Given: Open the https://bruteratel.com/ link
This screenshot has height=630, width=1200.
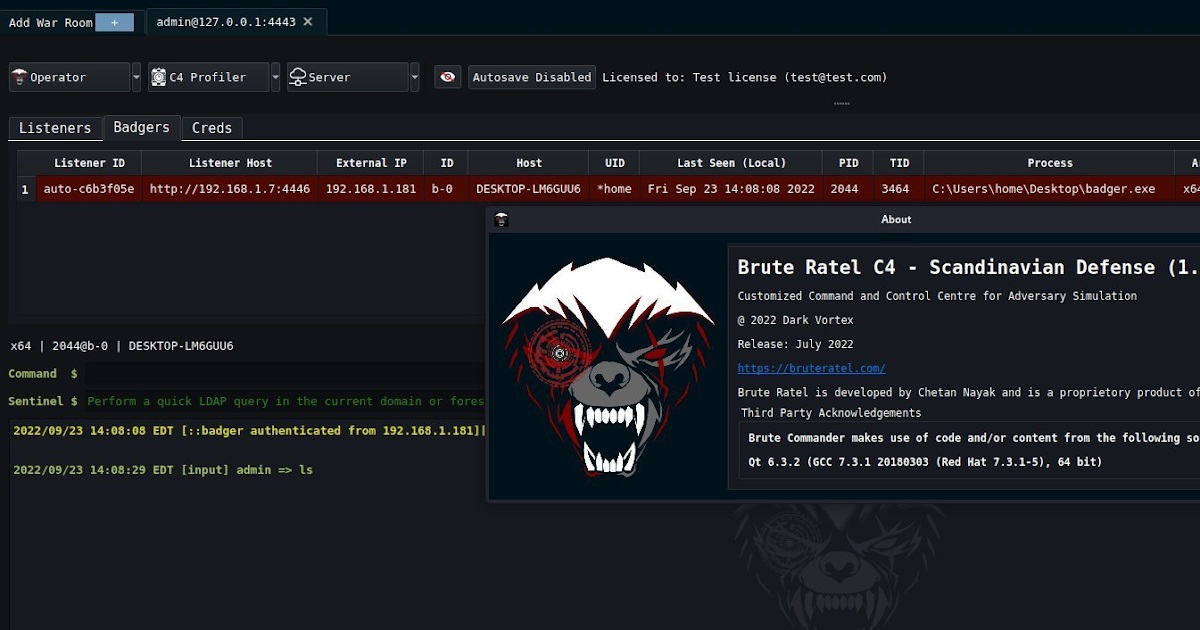Looking at the screenshot, I should (x=811, y=368).
